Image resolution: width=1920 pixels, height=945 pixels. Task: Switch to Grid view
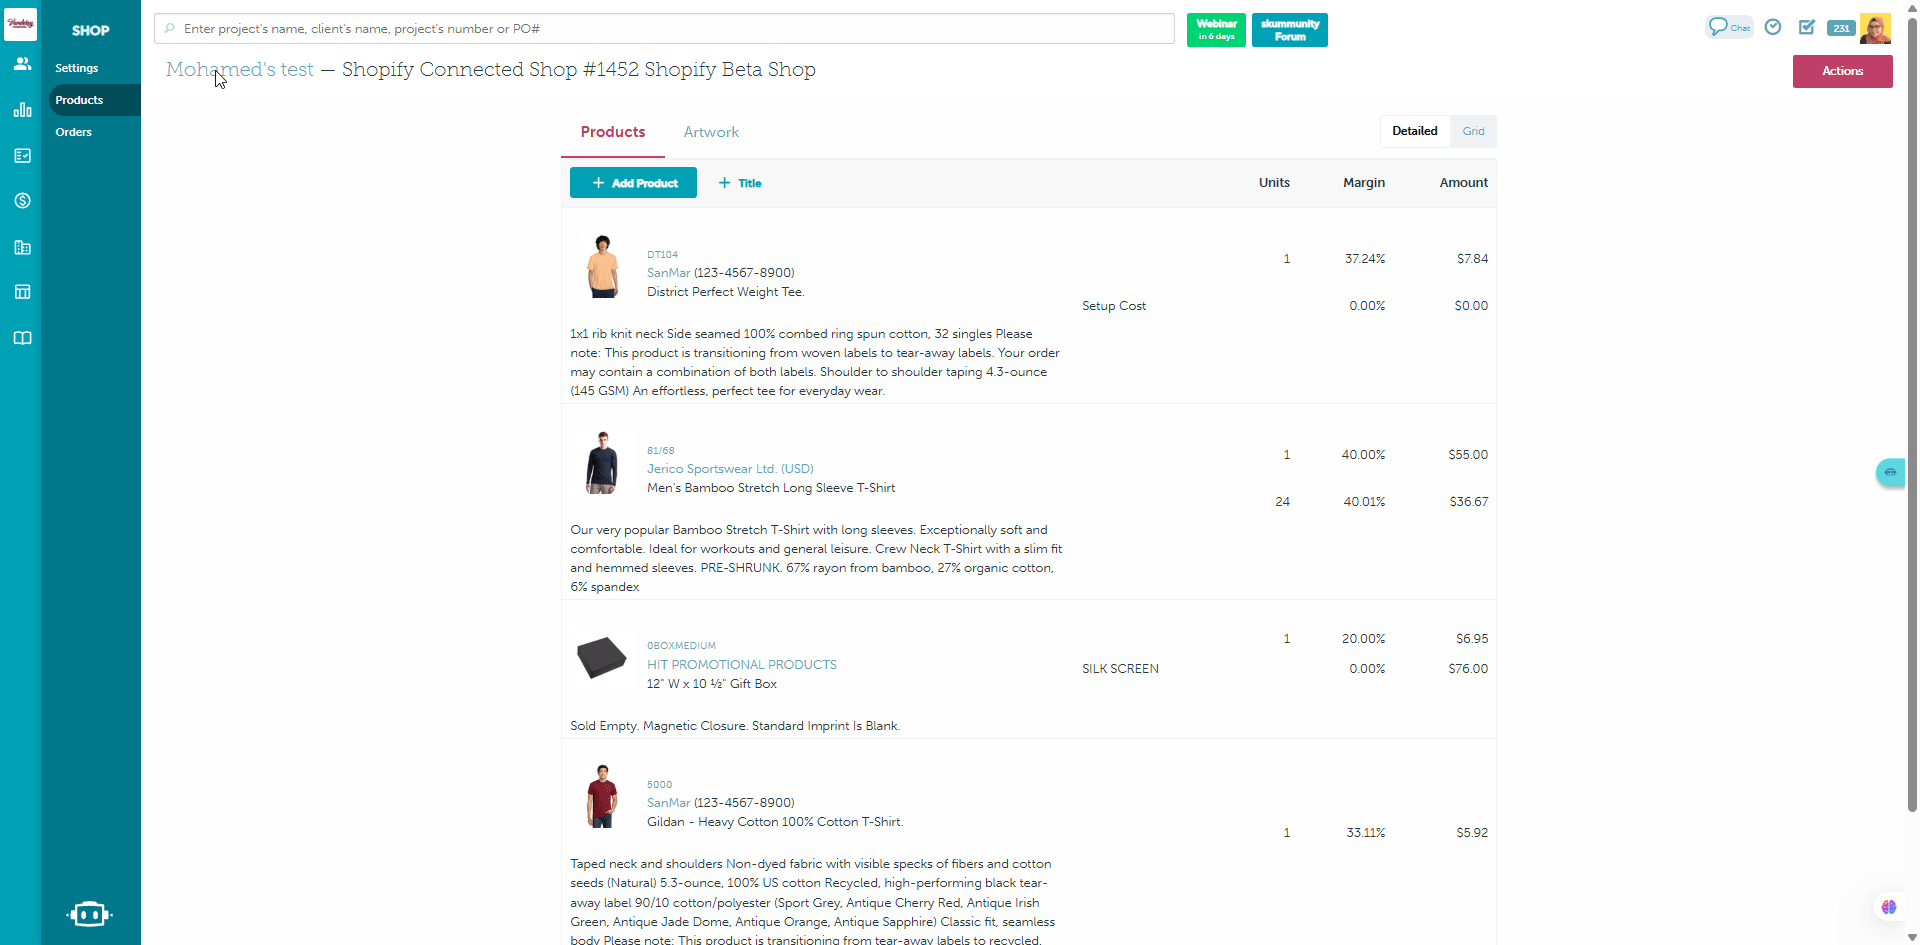tap(1473, 131)
